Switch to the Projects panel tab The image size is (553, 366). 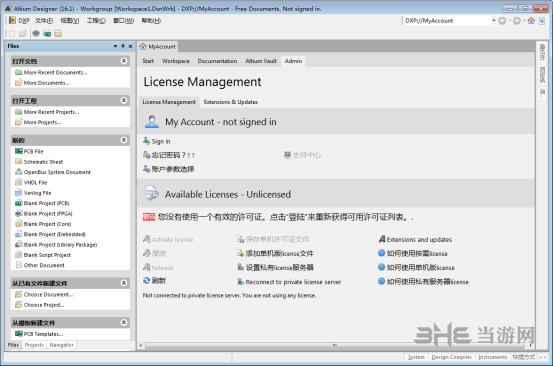tap(34, 345)
